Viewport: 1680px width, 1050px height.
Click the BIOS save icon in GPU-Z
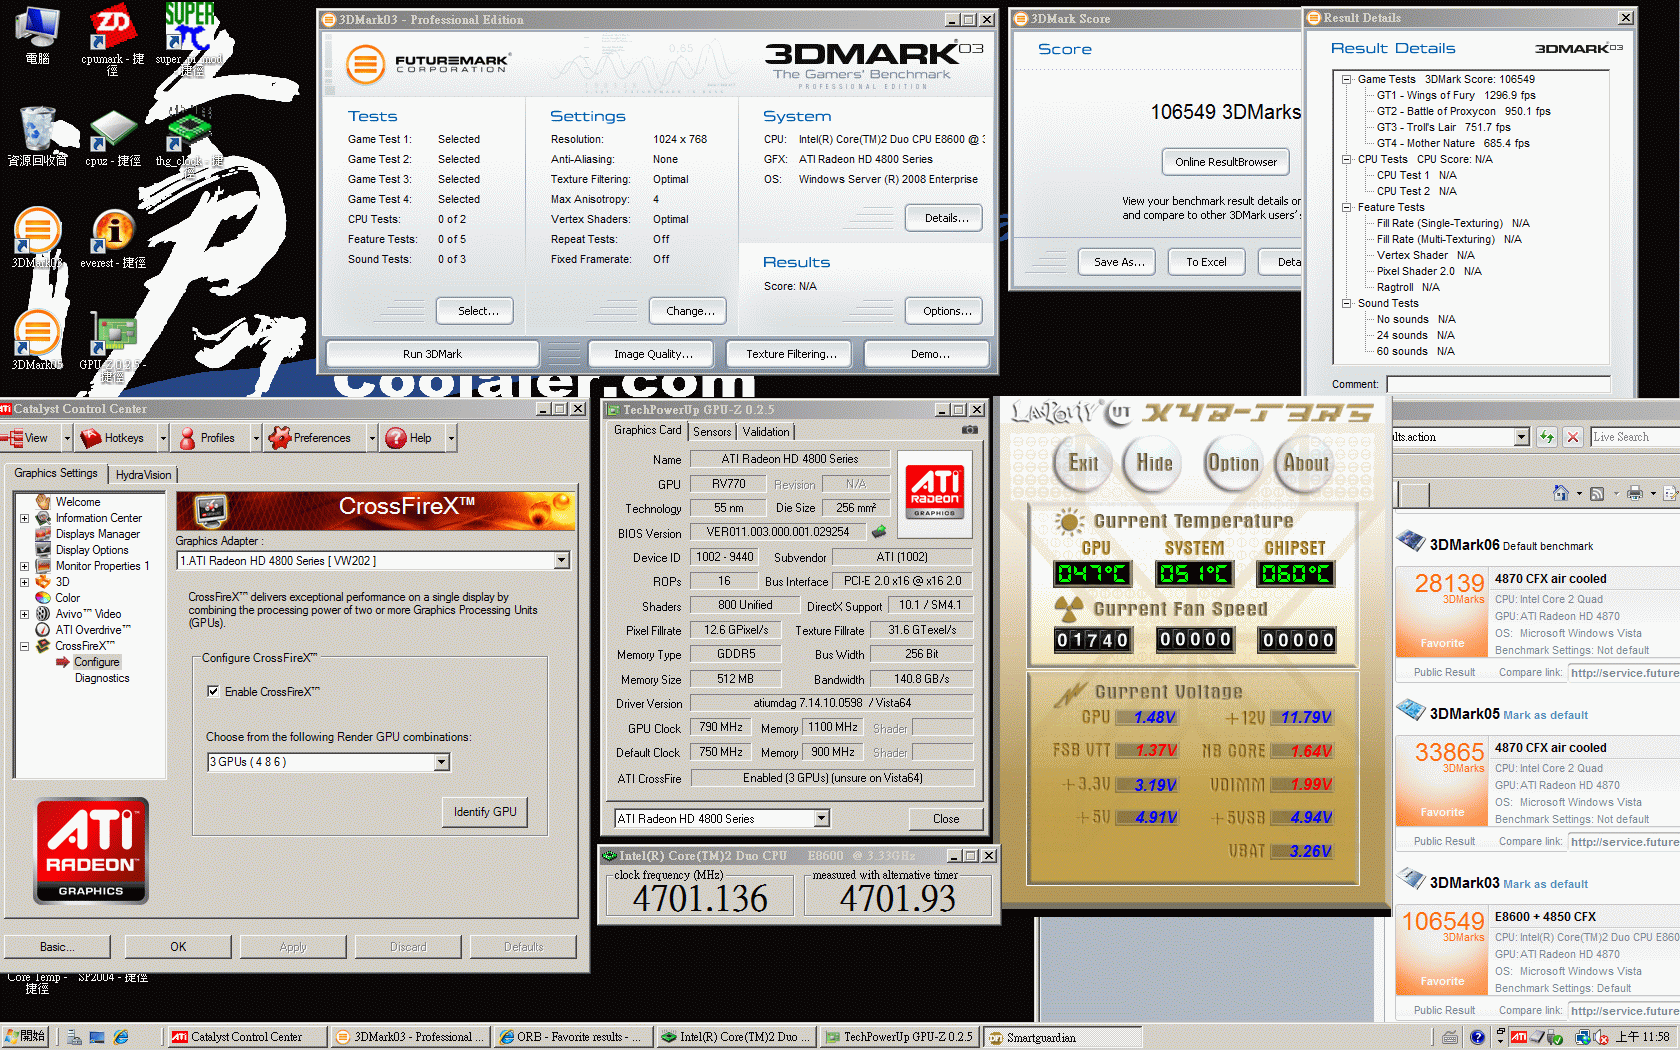[x=879, y=531]
